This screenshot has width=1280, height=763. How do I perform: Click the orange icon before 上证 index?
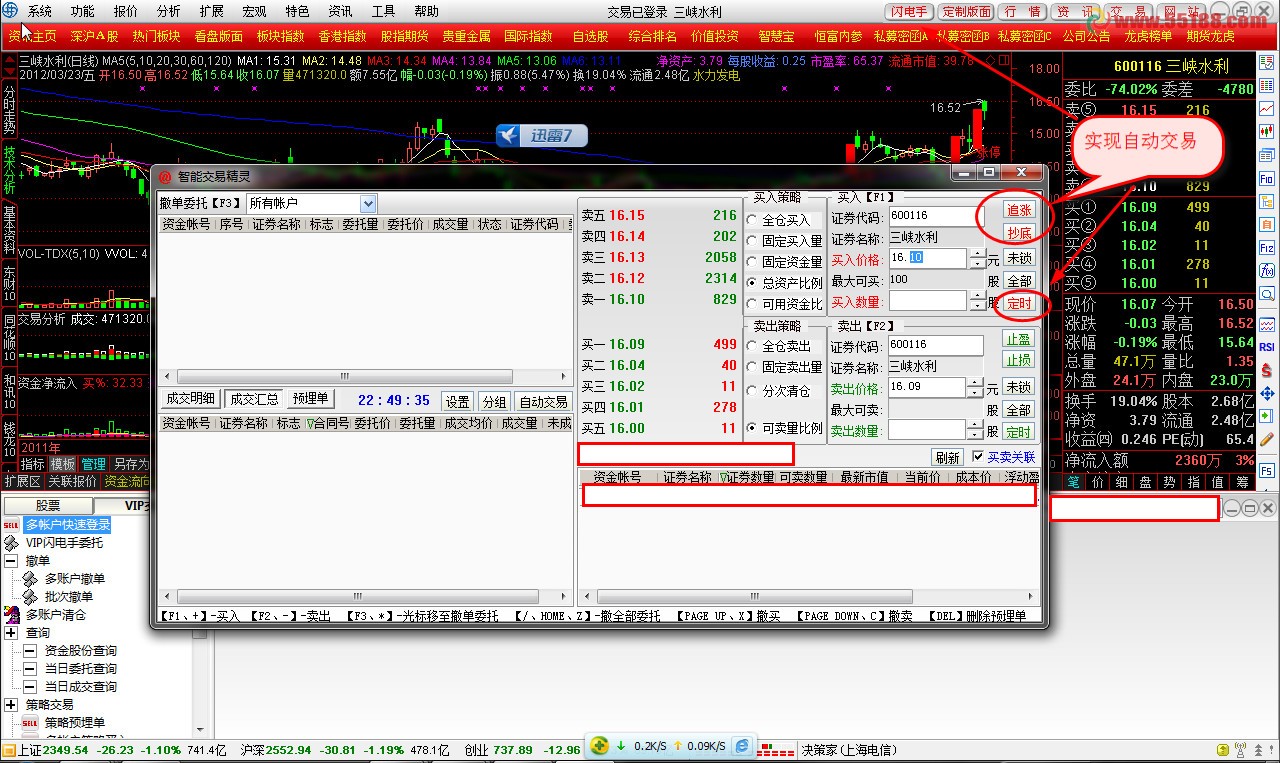tap(9, 749)
